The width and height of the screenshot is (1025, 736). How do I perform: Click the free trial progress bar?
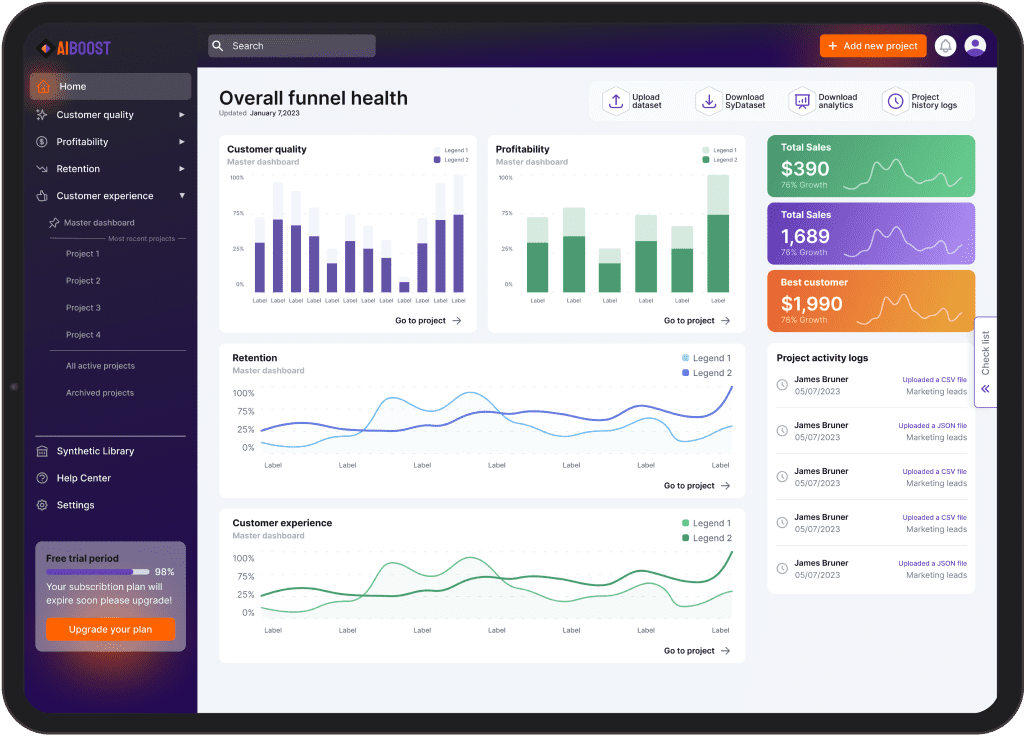point(97,571)
